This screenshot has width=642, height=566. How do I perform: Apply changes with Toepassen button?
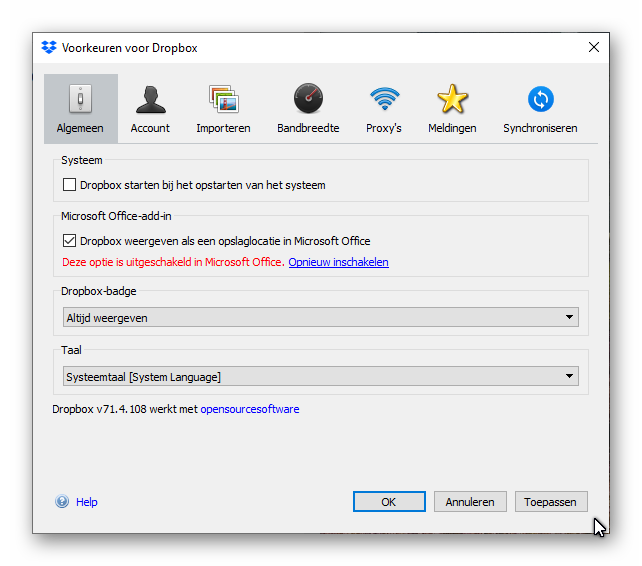[551, 502]
